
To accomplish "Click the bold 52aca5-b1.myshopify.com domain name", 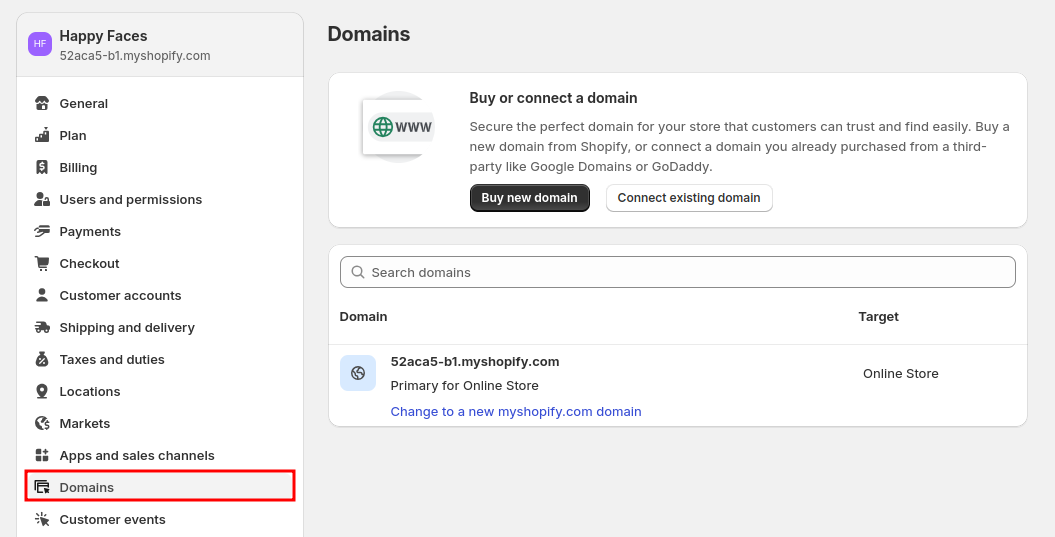I will tap(475, 361).
